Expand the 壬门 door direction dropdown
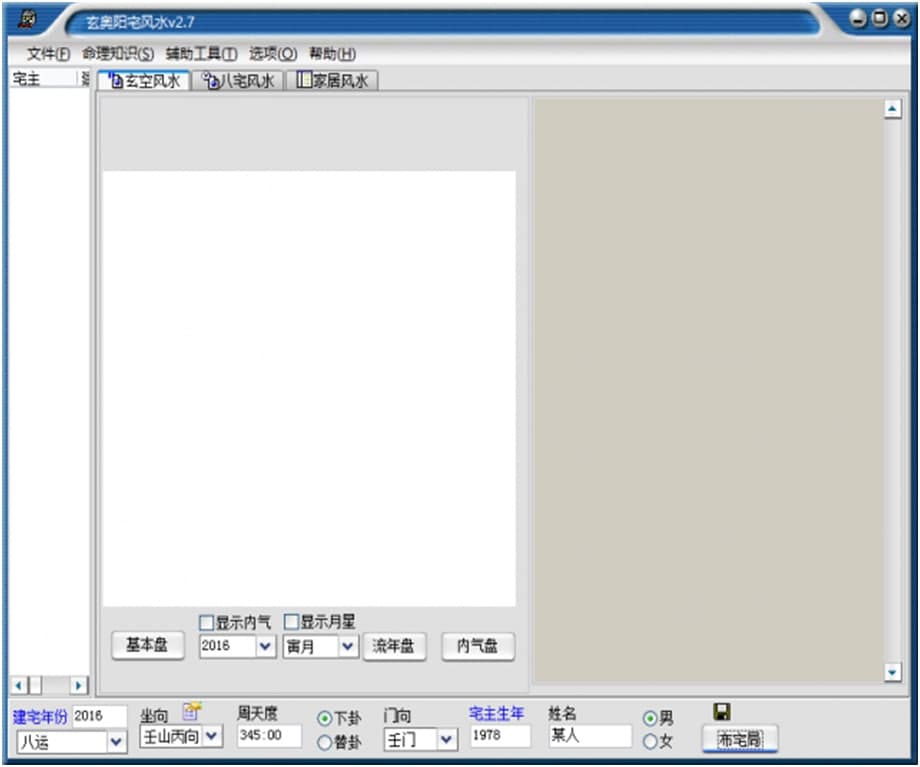This screenshot has width=920, height=767. click(447, 739)
